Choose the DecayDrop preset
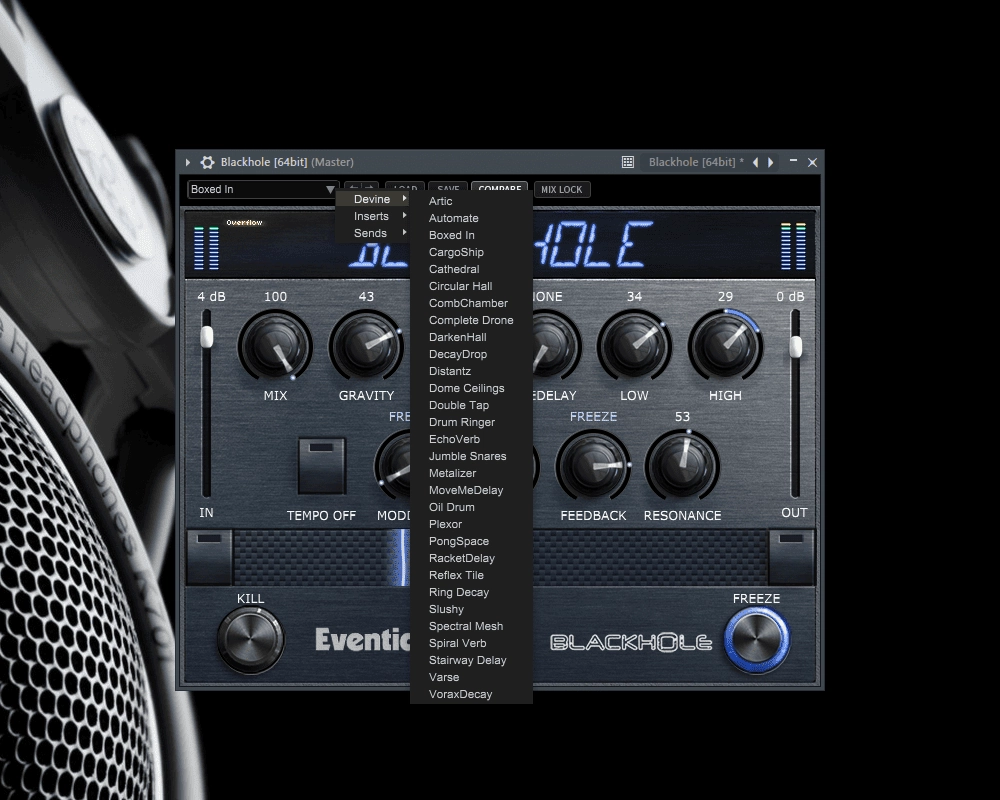The width and height of the screenshot is (1000, 800). pyautogui.click(x=471, y=354)
